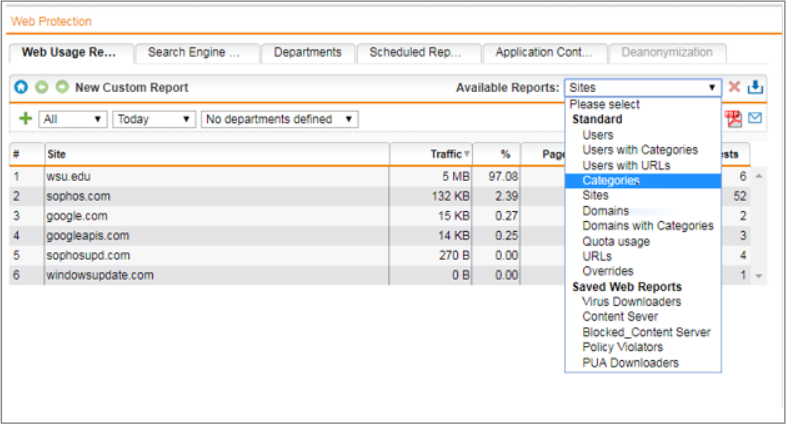Screen dimensions: 786x424
Task: Choose 'Users with URLs' report option
Action: pos(626,165)
